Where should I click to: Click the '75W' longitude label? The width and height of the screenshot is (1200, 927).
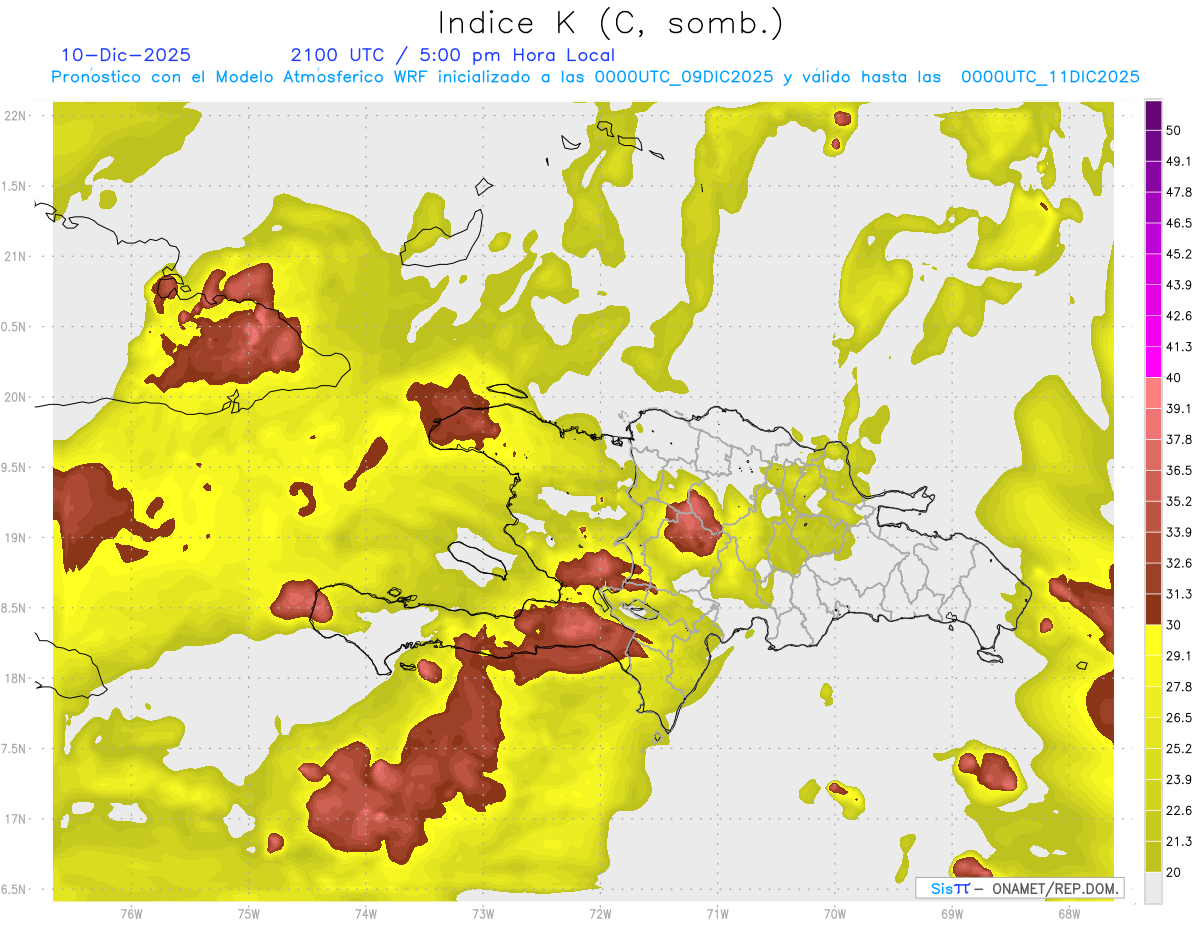248,913
